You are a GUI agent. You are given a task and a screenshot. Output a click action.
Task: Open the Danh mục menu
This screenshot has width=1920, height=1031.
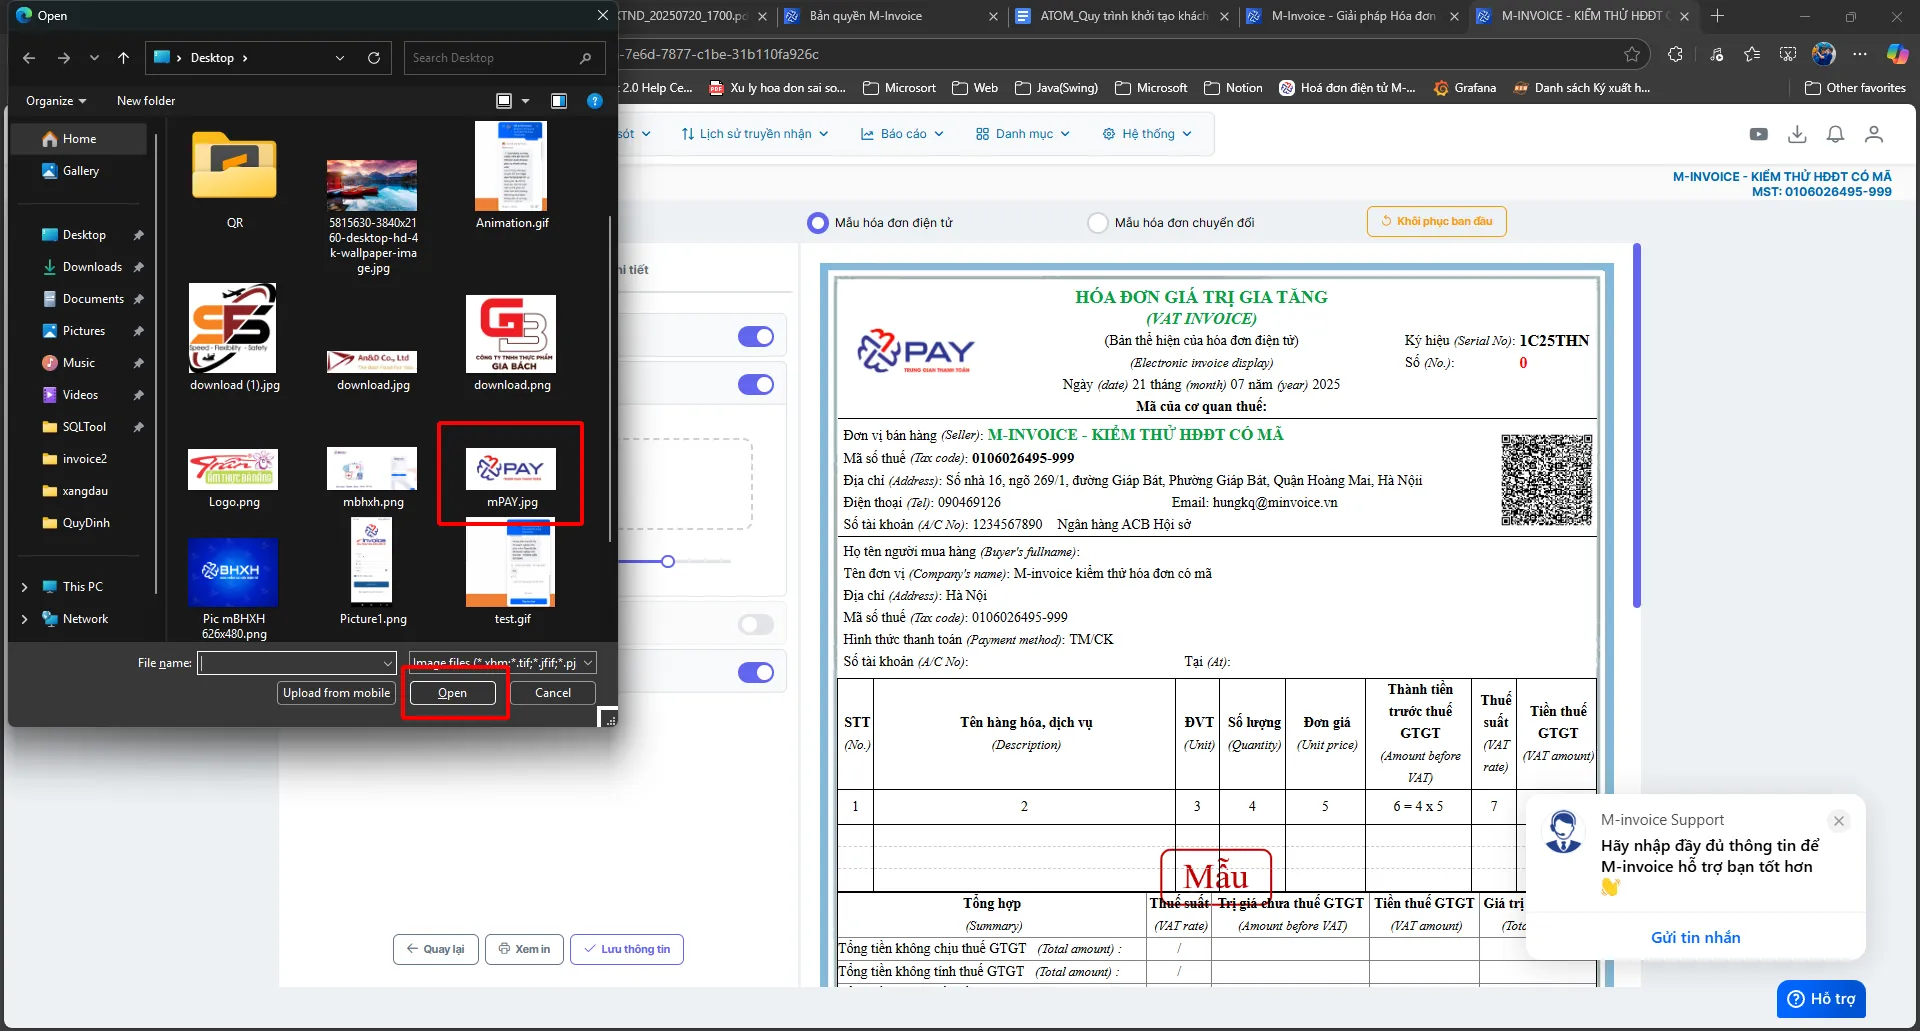click(x=1023, y=134)
